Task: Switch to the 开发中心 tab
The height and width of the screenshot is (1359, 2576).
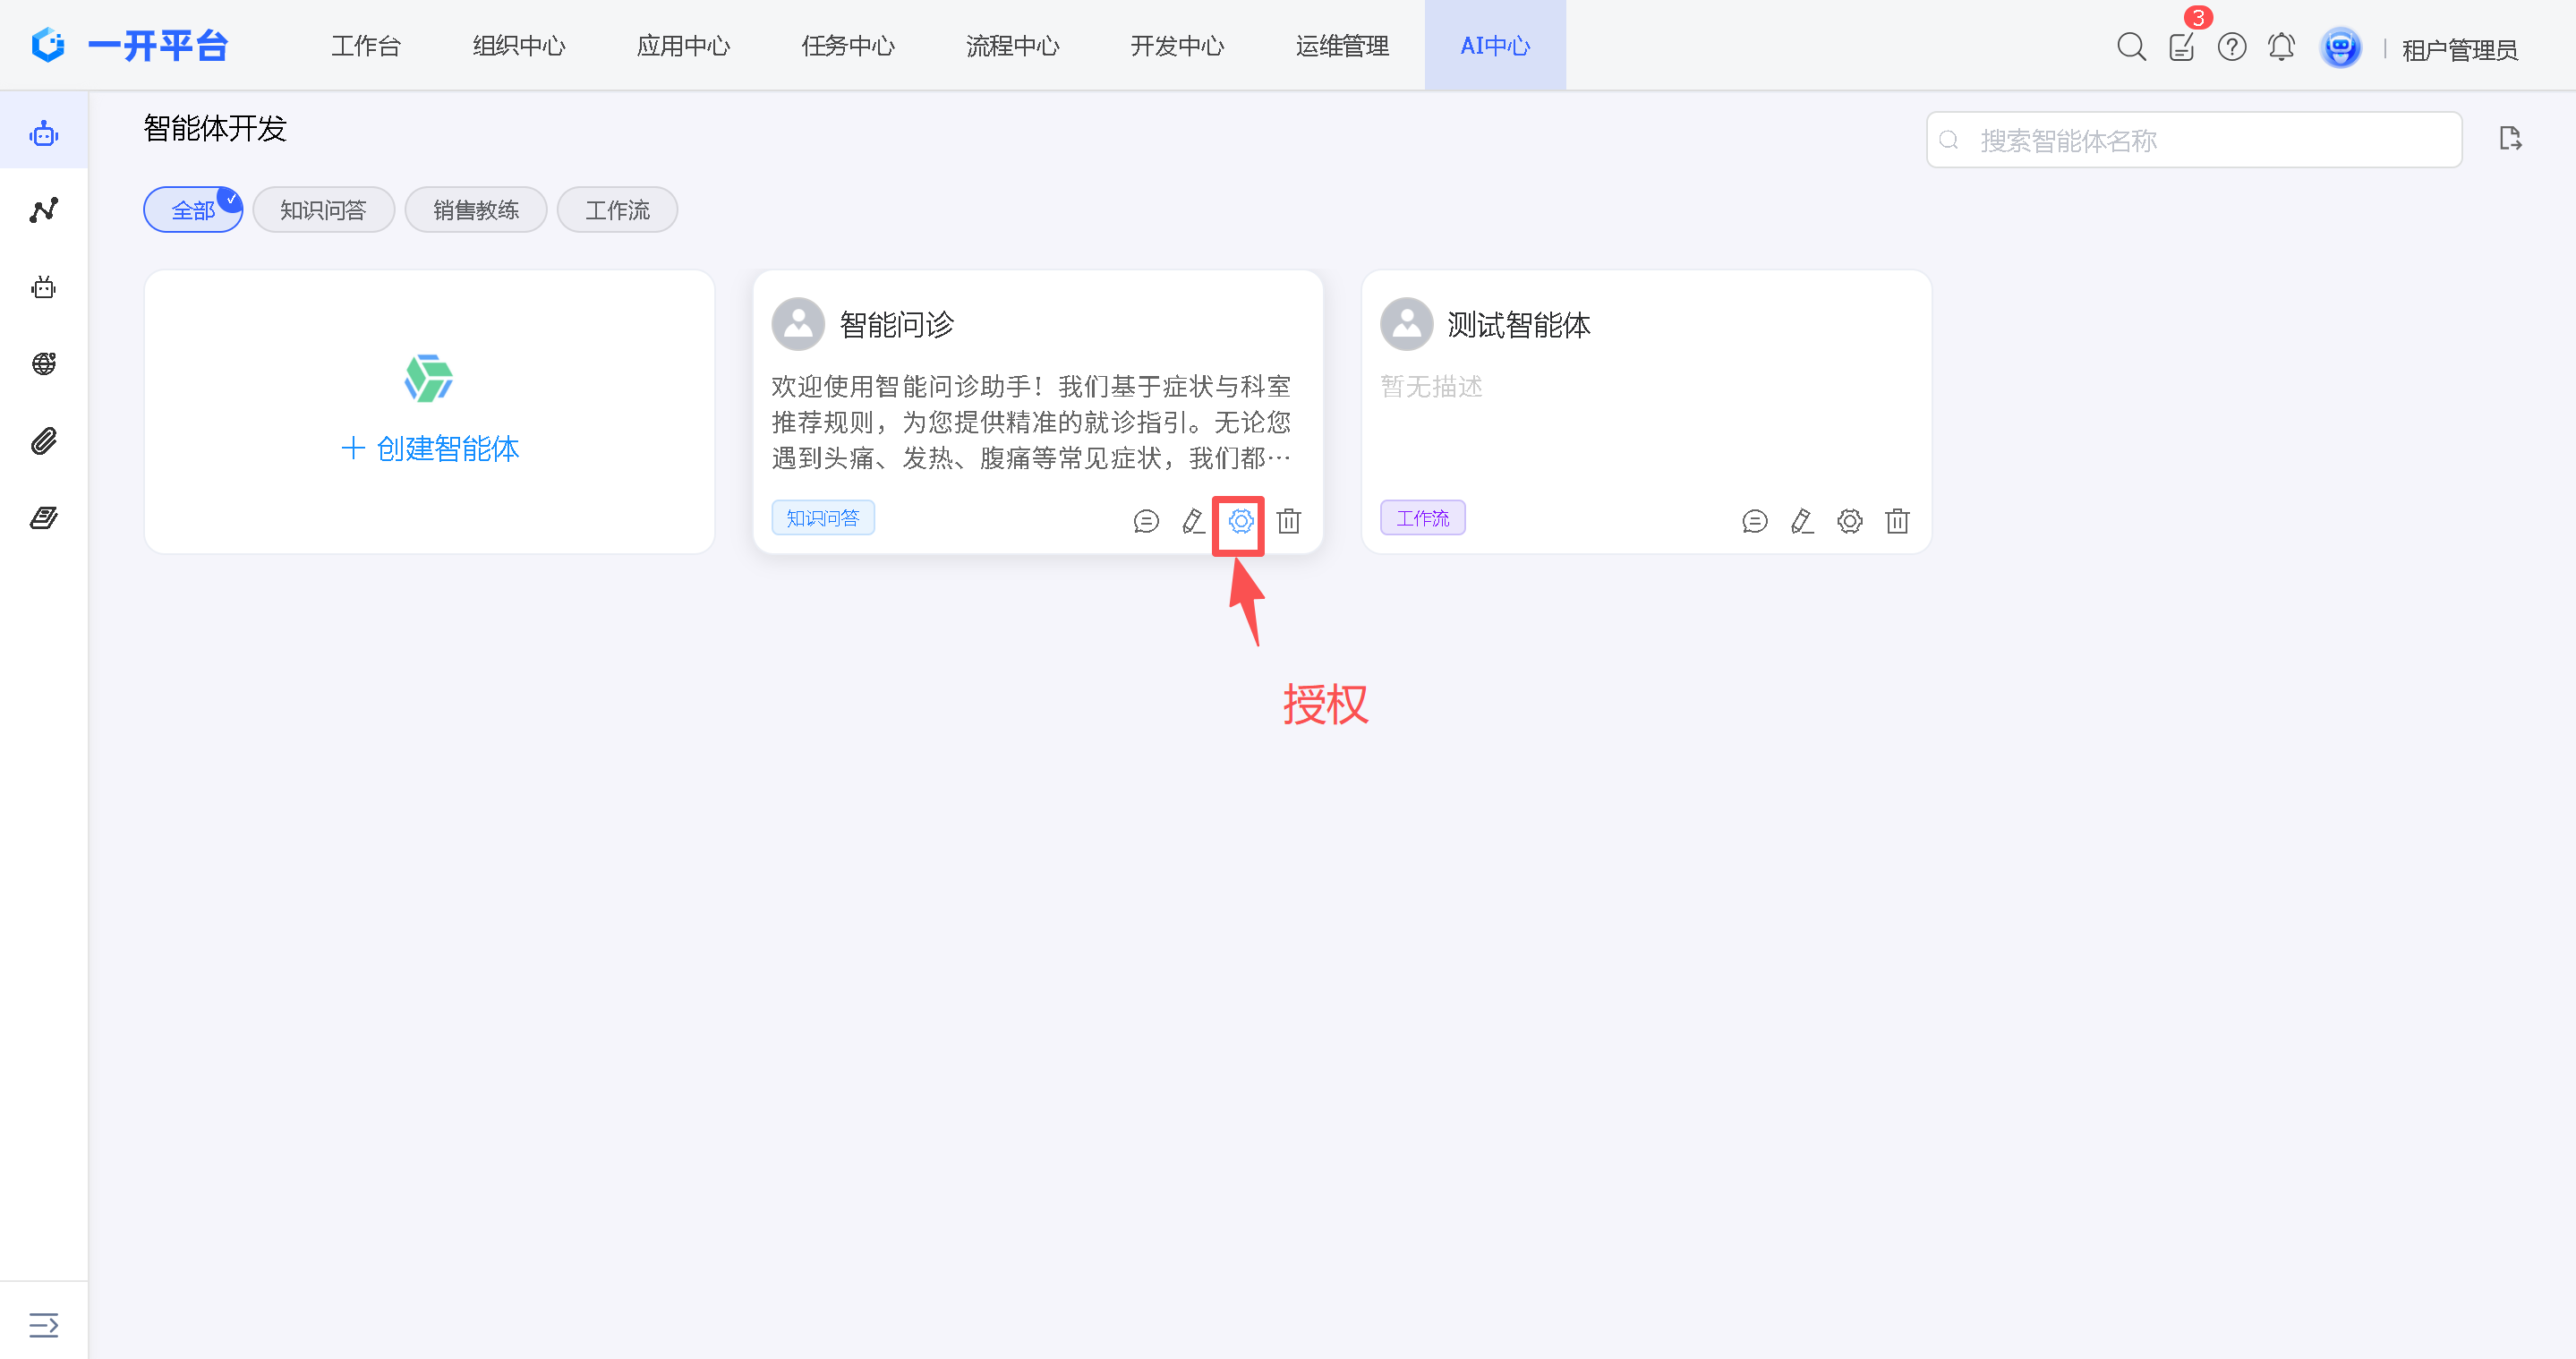Action: point(1177,46)
